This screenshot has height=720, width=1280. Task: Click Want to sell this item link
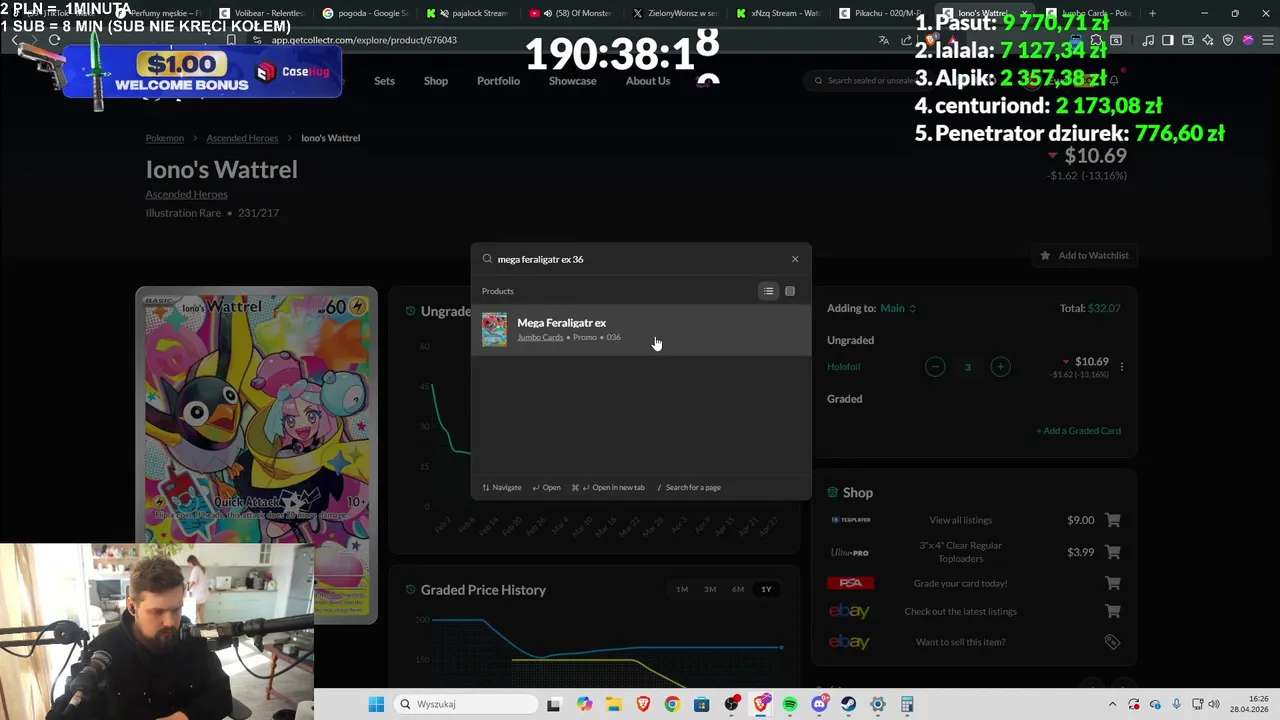click(960, 642)
